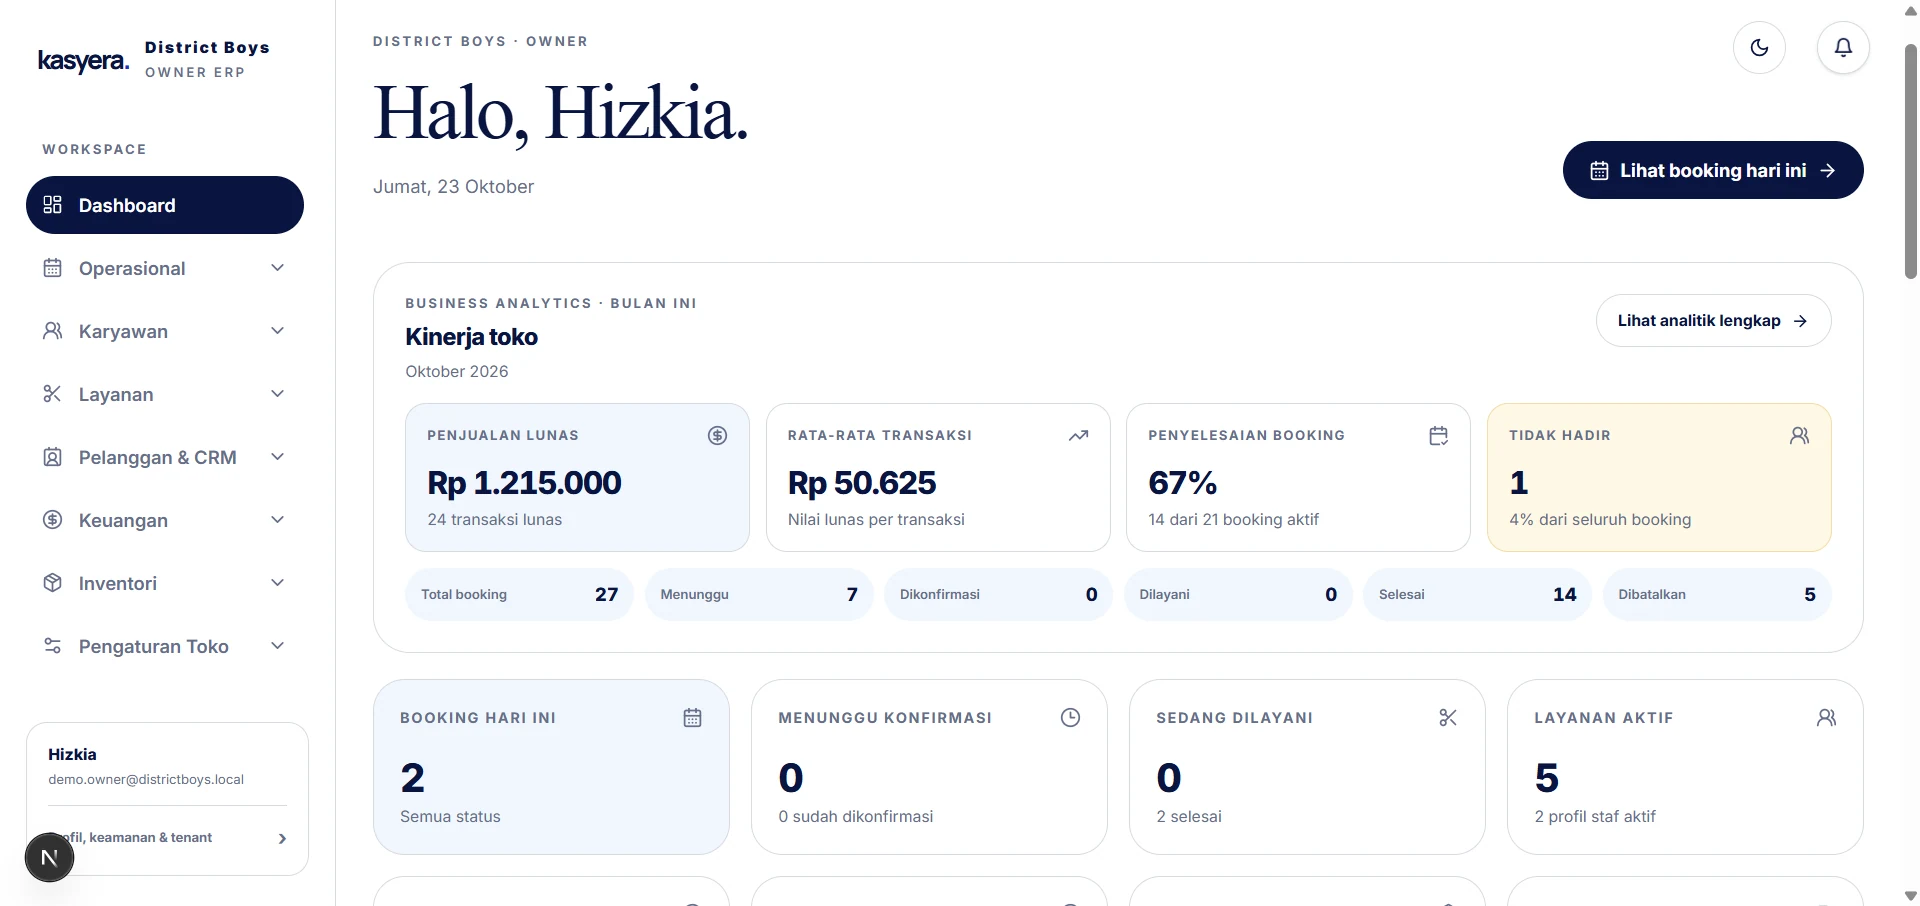Open profil, keamanan & tenant link
Screen dimensions: 1920x906
pyautogui.click(x=167, y=838)
